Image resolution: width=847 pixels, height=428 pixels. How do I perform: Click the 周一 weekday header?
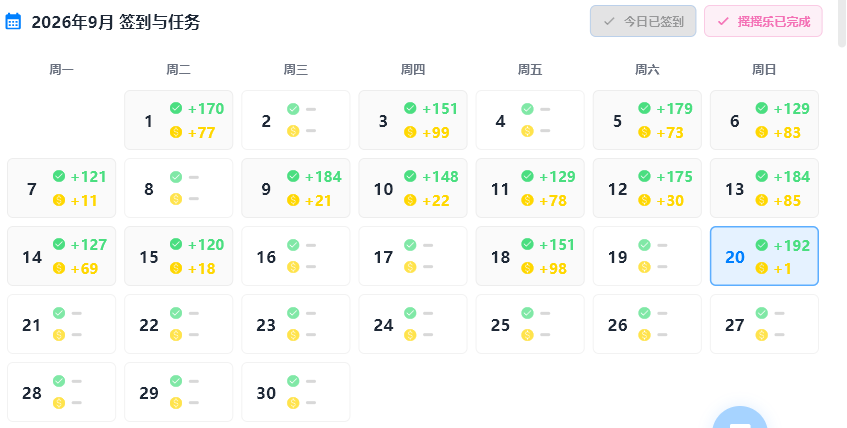(x=62, y=69)
